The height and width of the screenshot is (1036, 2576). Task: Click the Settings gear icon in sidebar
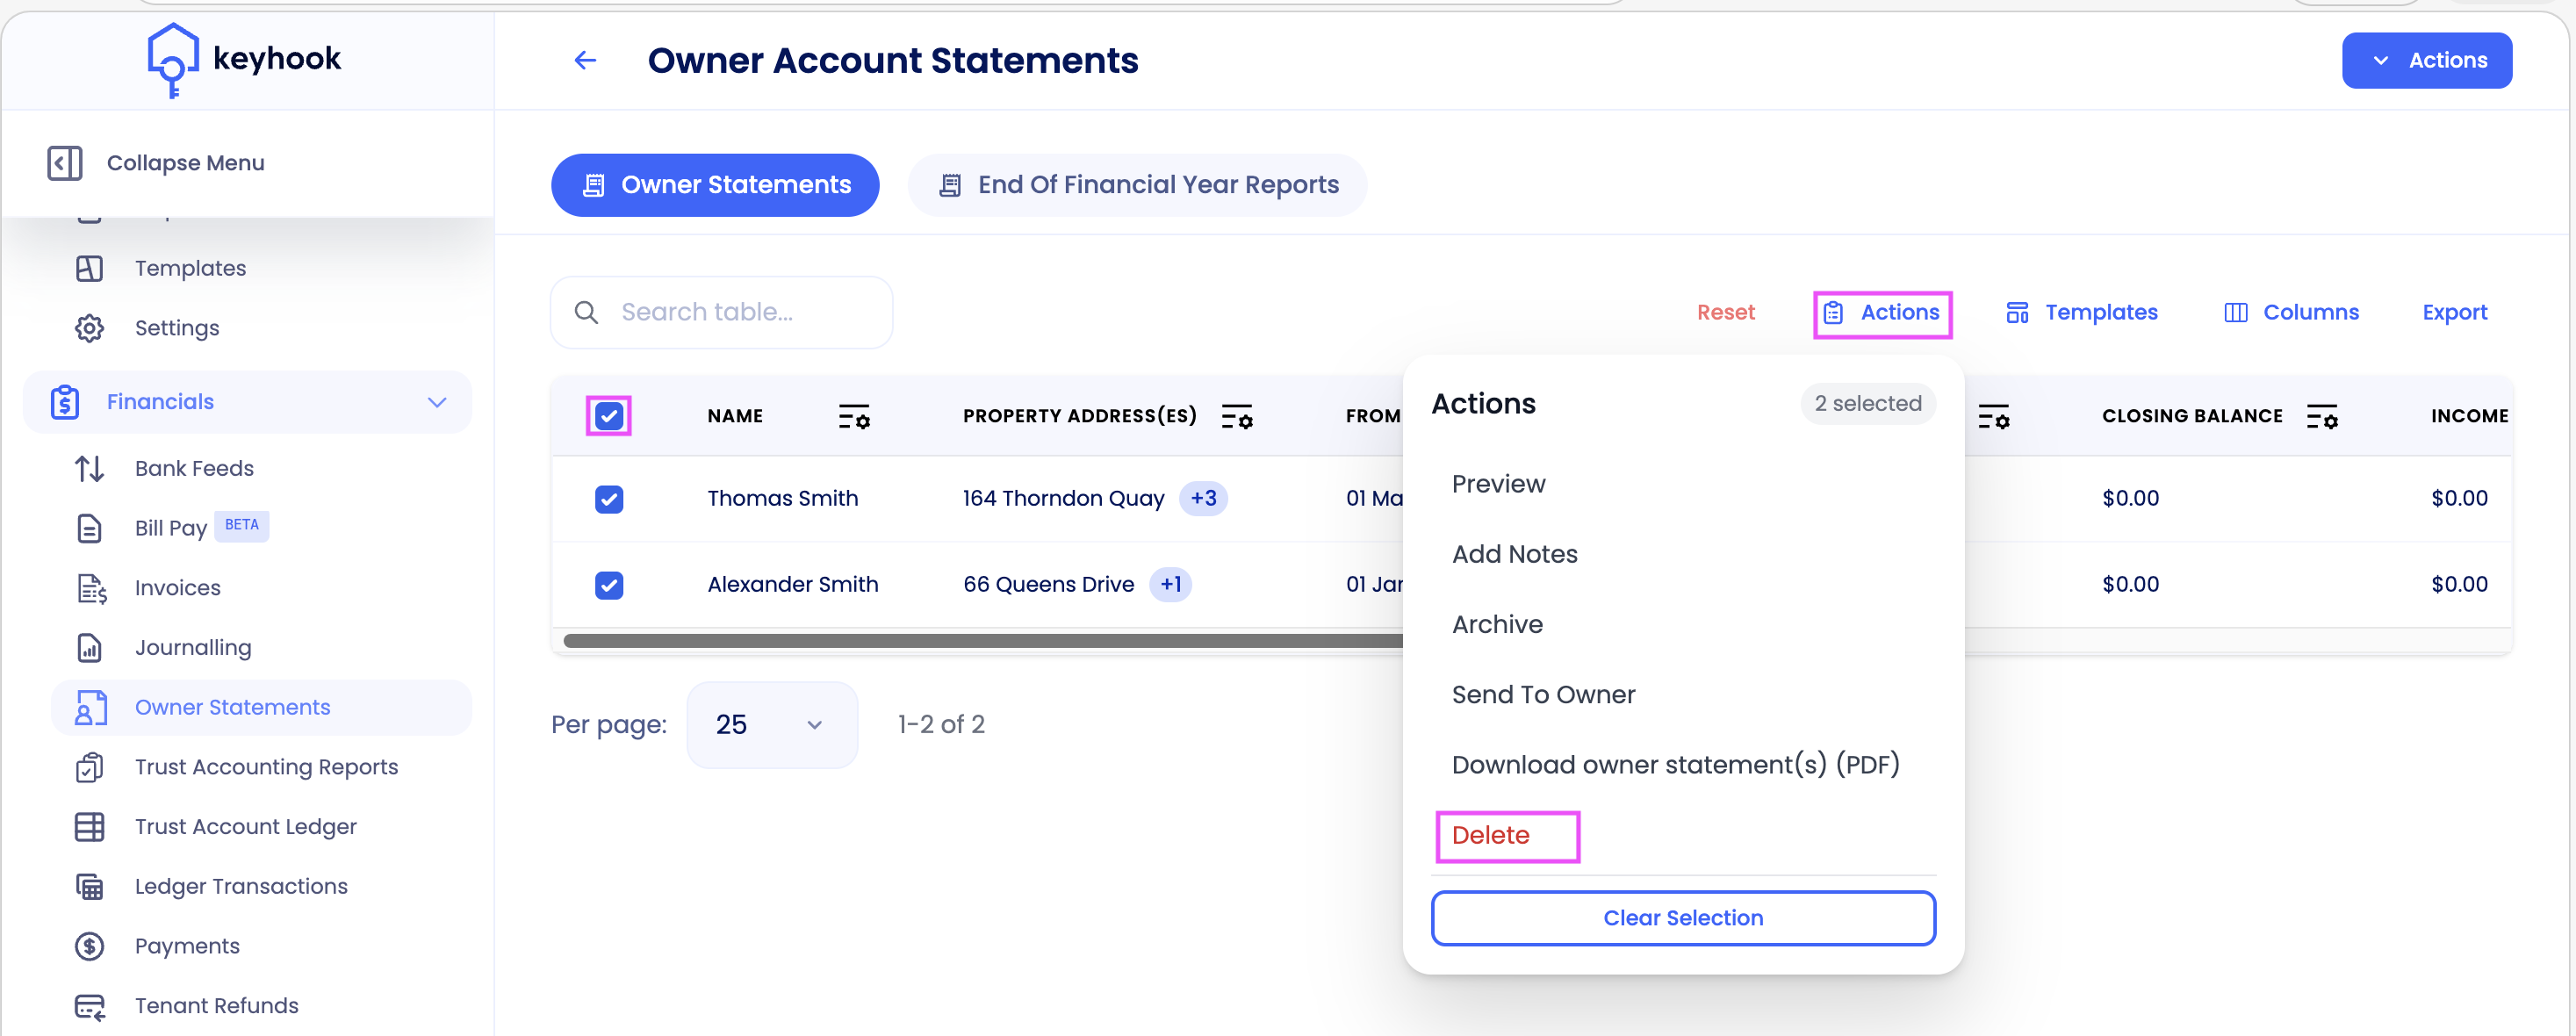click(x=90, y=328)
